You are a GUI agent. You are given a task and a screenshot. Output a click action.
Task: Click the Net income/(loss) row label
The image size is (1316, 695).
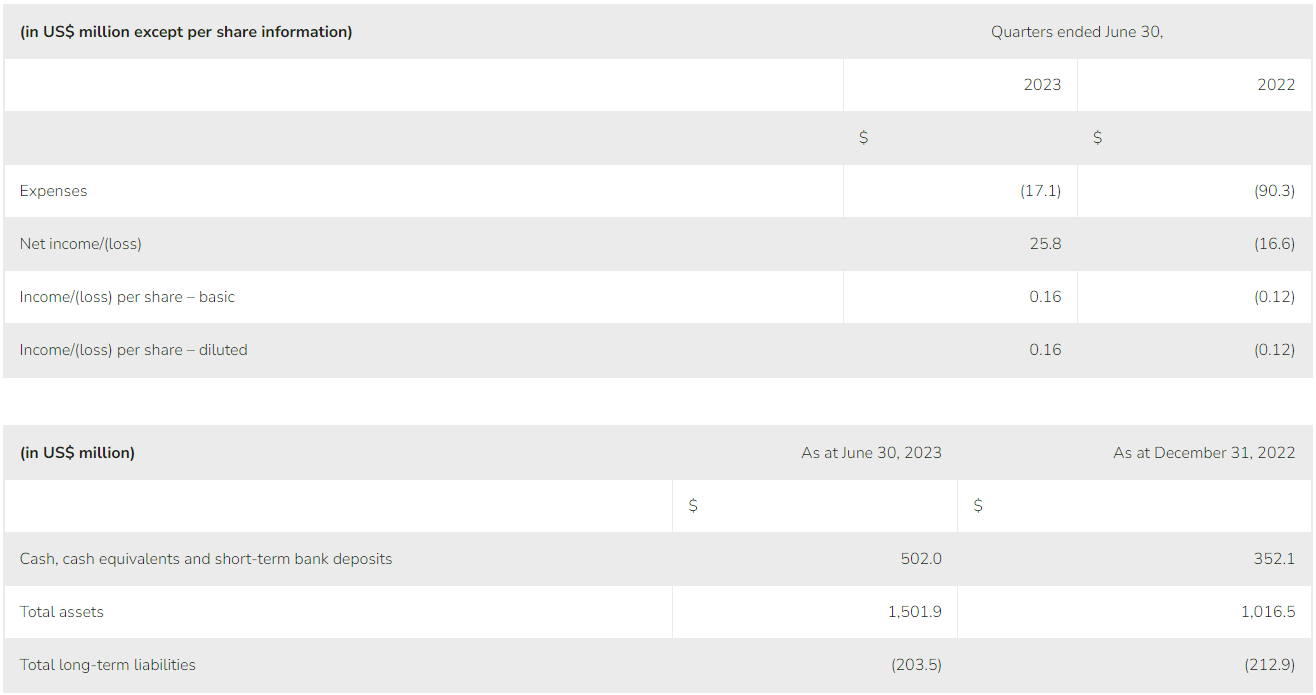(x=80, y=244)
